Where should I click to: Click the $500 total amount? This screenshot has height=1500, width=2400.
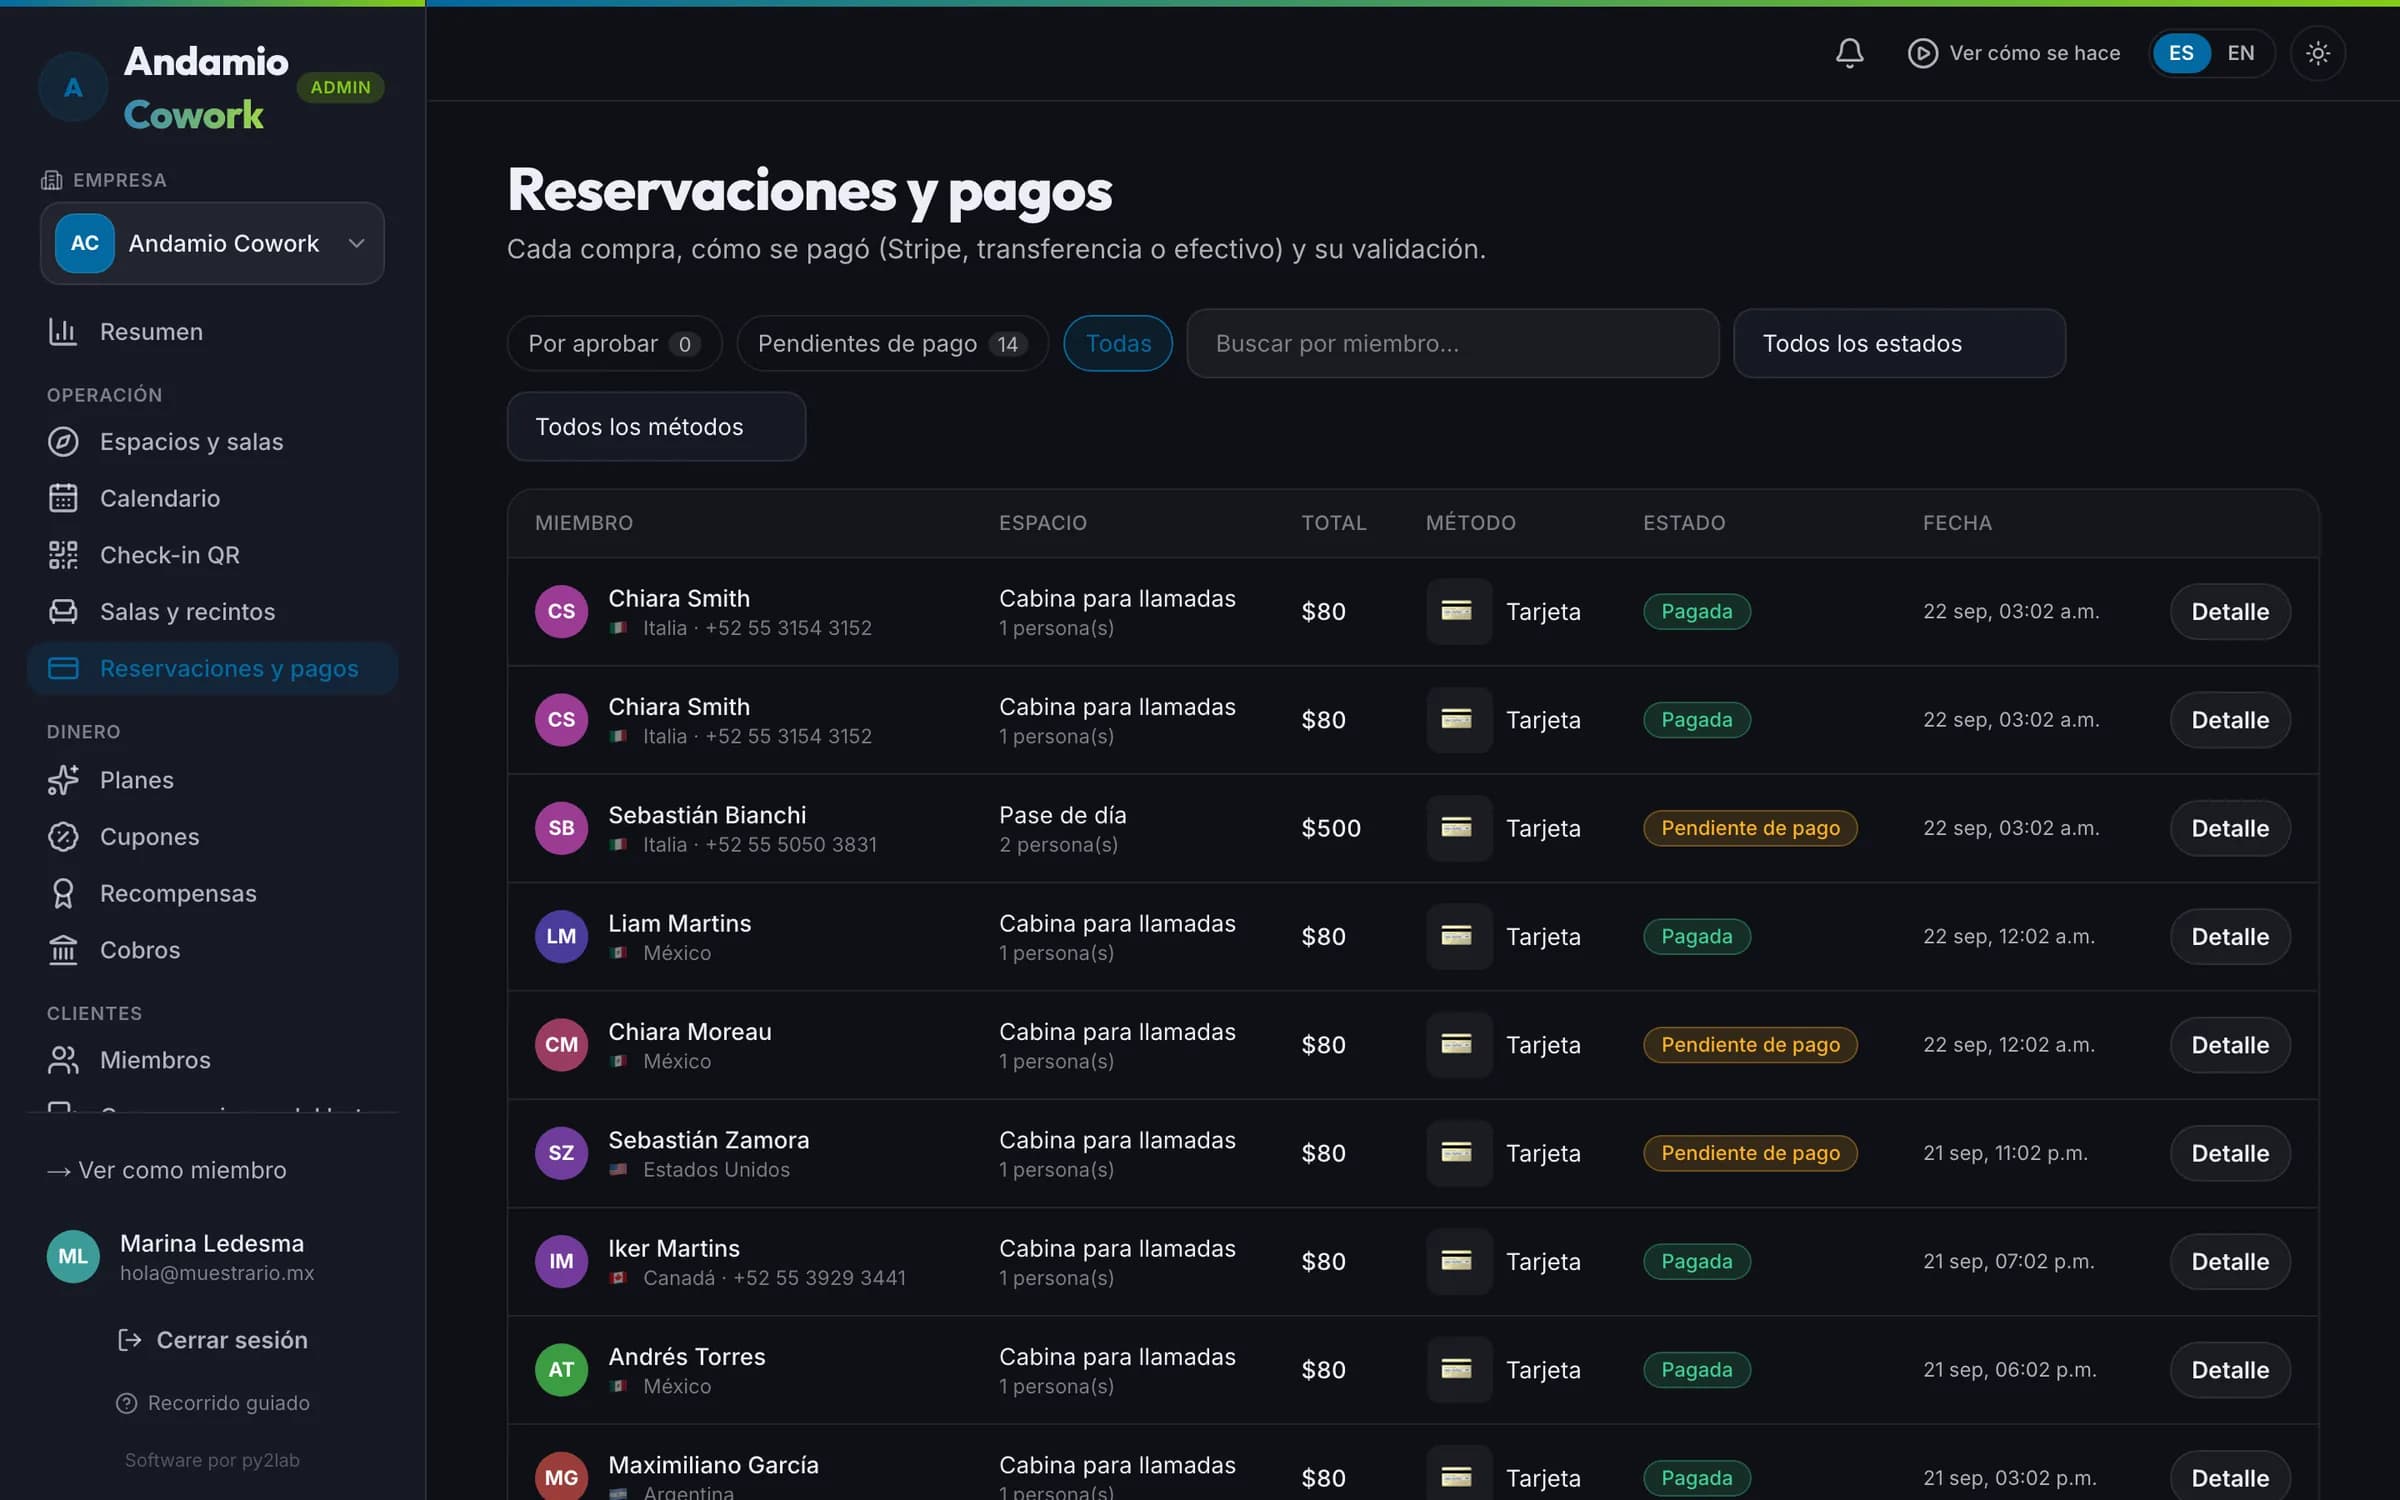[1331, 828]
